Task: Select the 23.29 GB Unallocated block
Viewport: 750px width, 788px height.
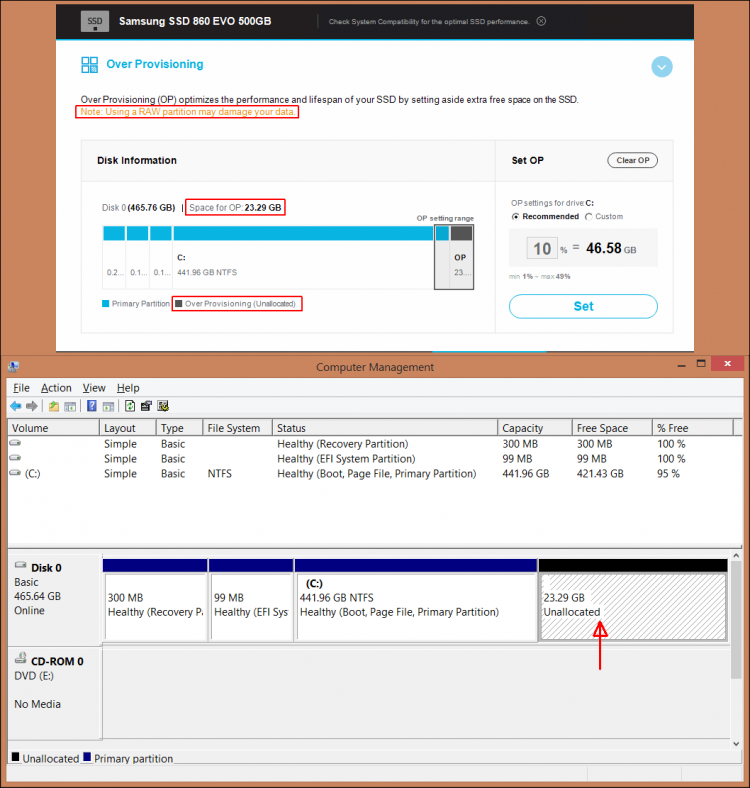Action: point(633,600)
